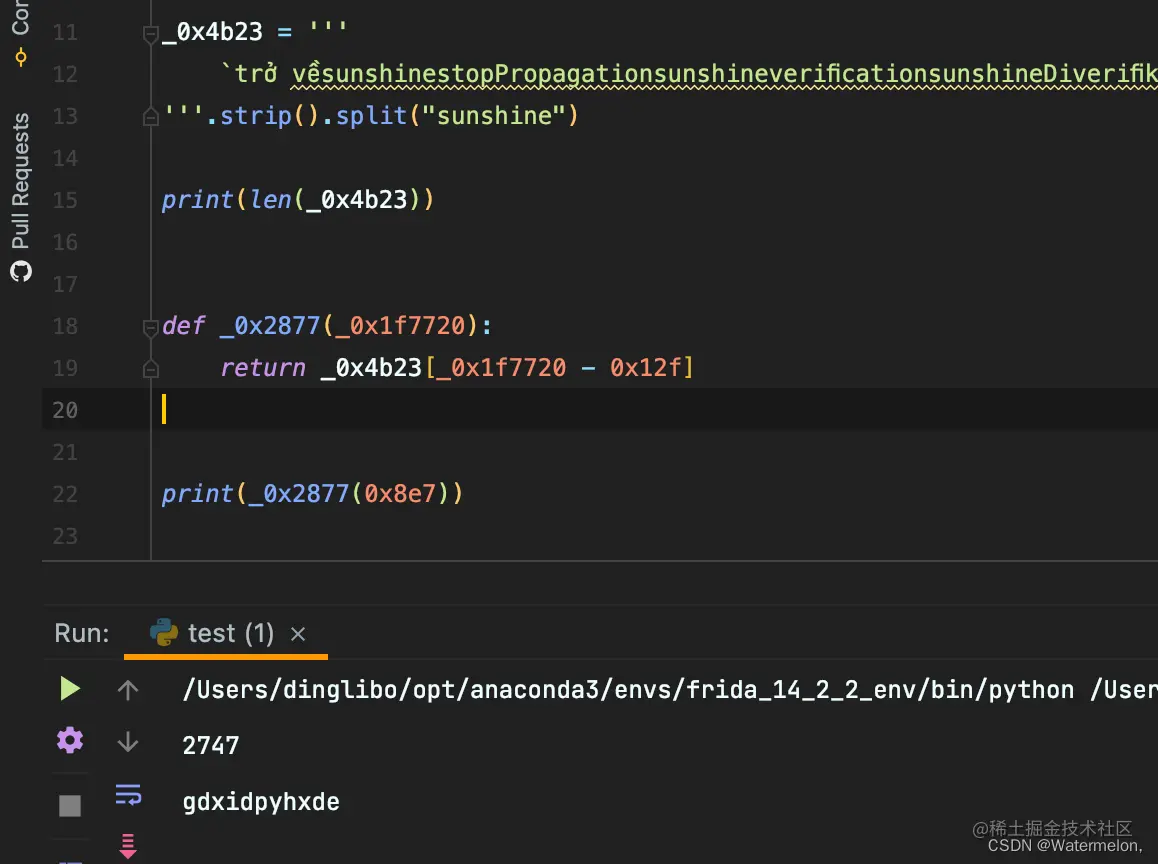Click def _0x2877 definition on line 18

(x=327, y=326)
